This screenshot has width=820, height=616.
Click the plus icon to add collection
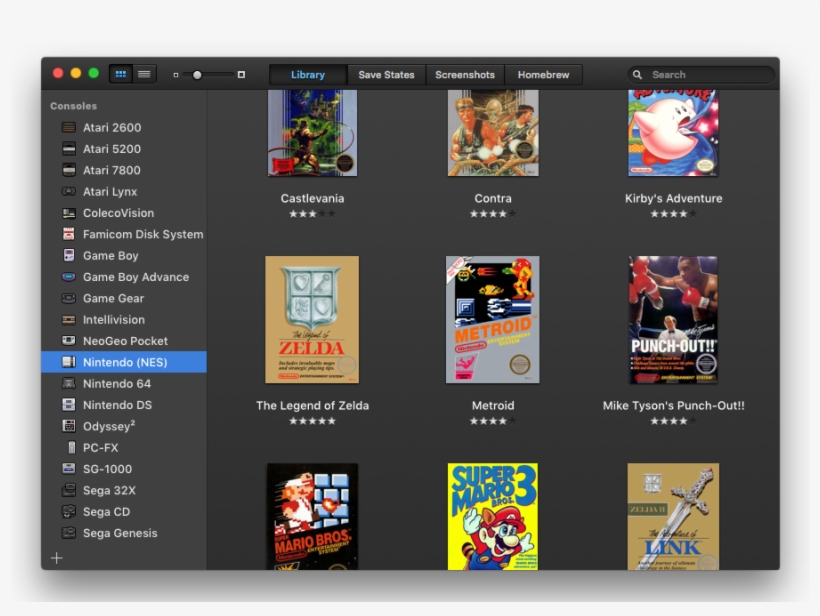[57, 558]
